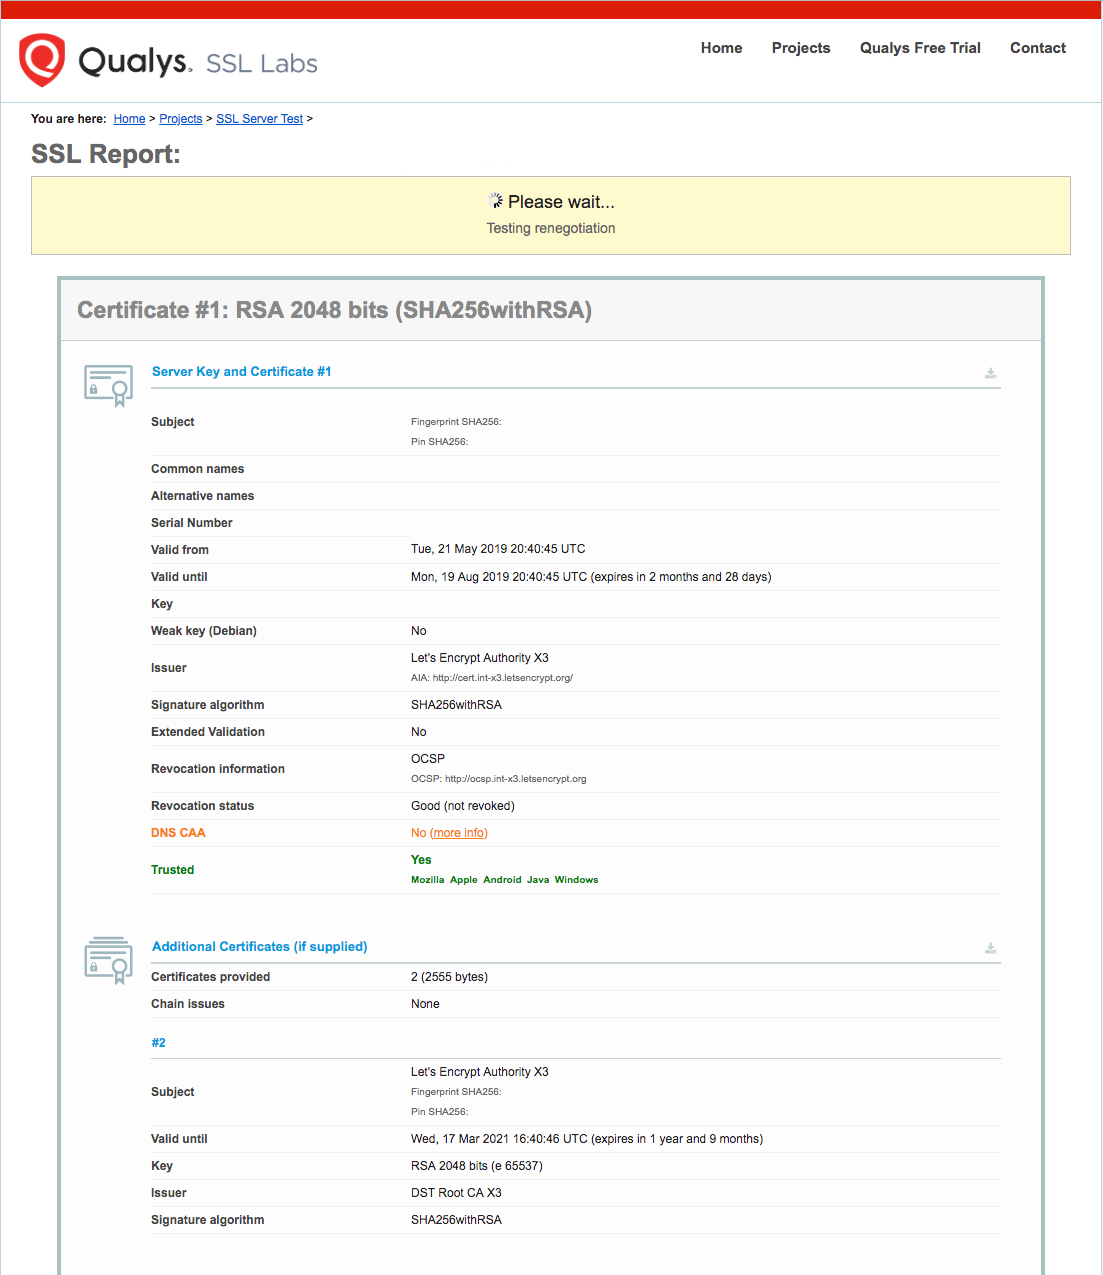
Task: Click the Projects breadcrumb link
Action: [180, 118]
